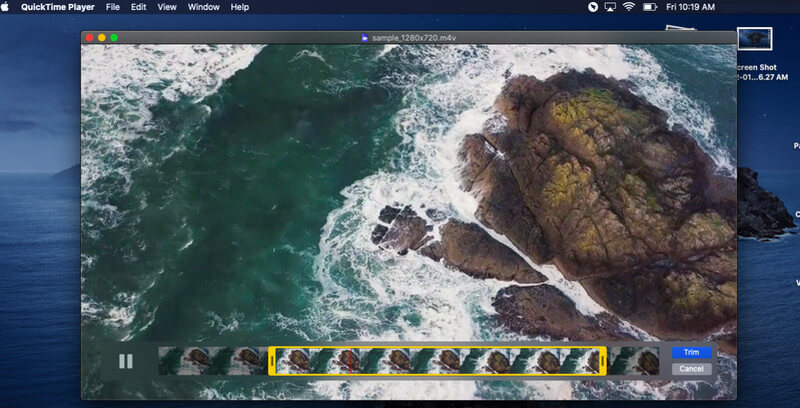The width and height of the screenshot is (800, 408).
Task: Click the AirPlay icon in menu bar
Action: [610, 7]
